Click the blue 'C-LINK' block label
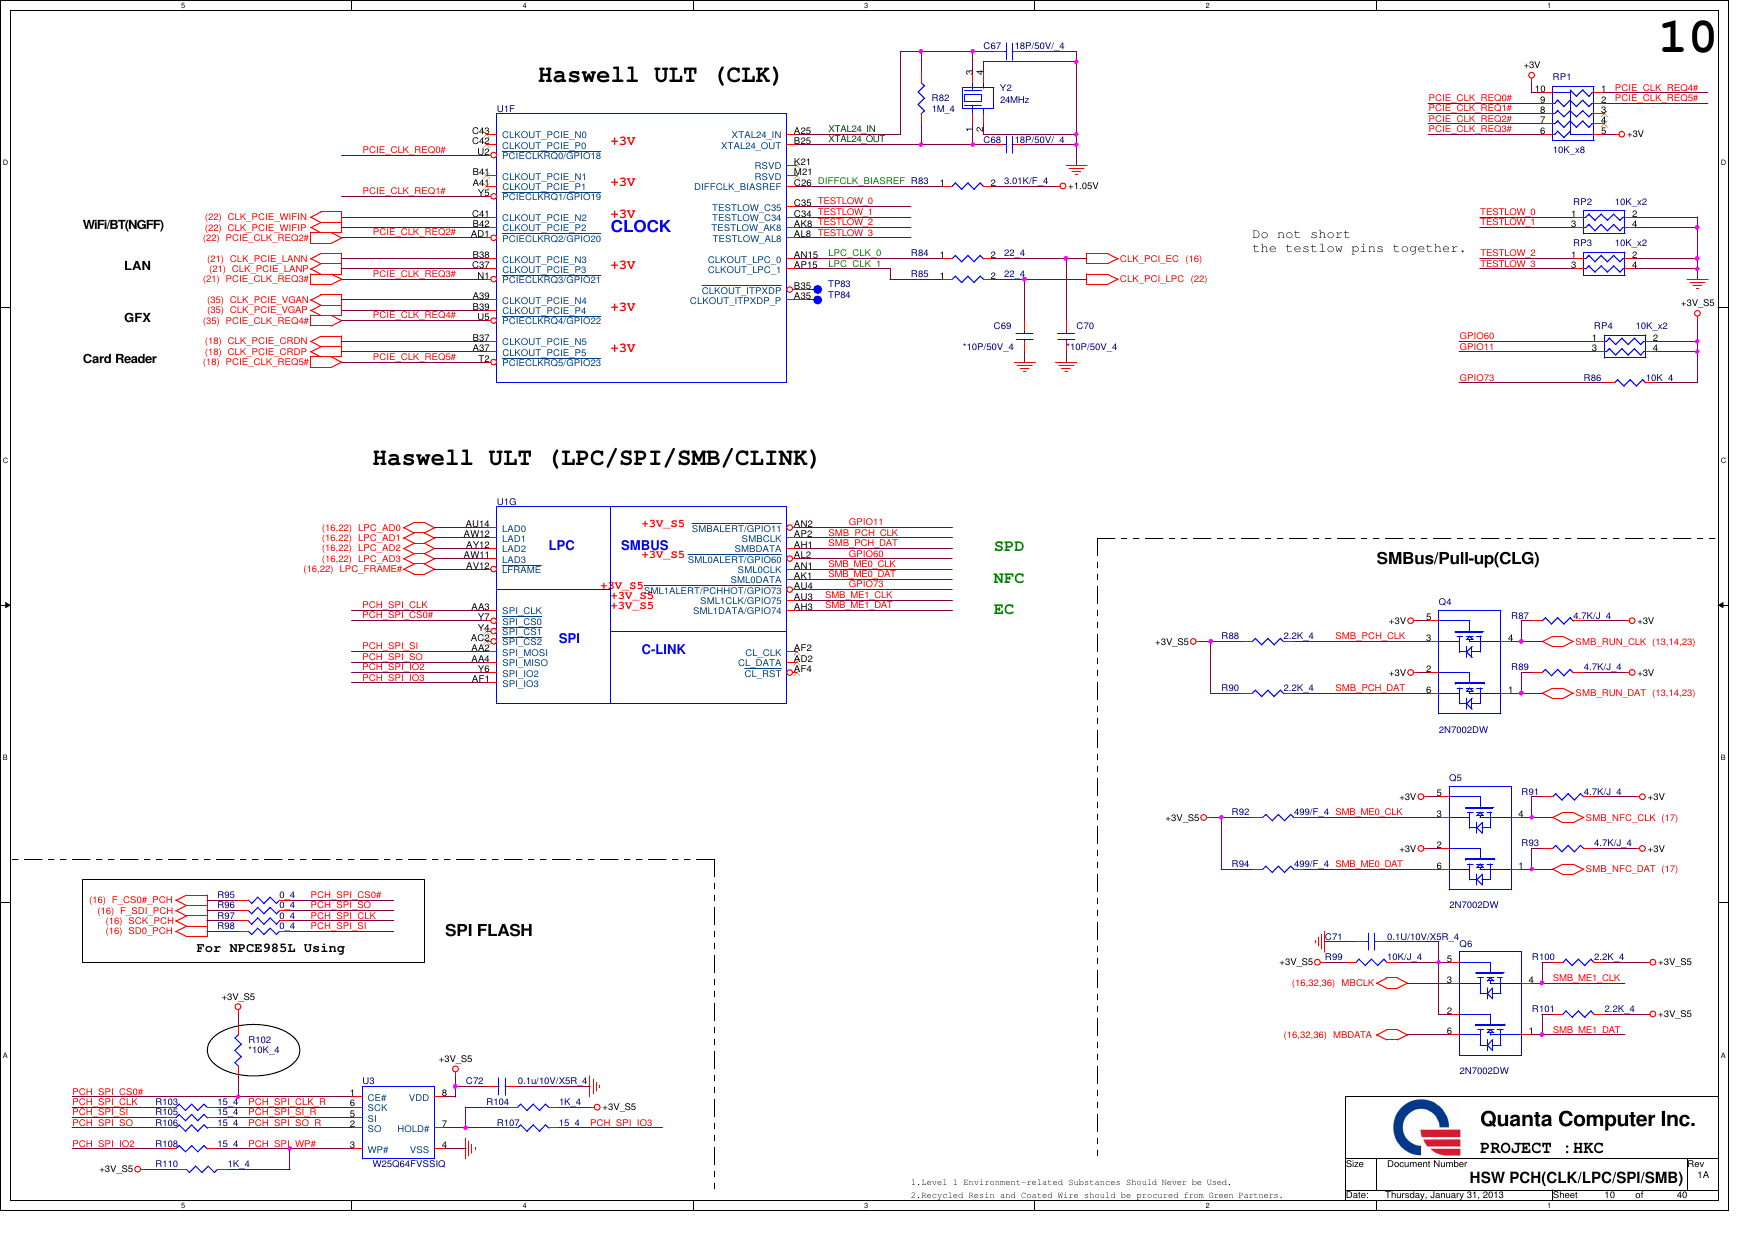 pos(663,650)
